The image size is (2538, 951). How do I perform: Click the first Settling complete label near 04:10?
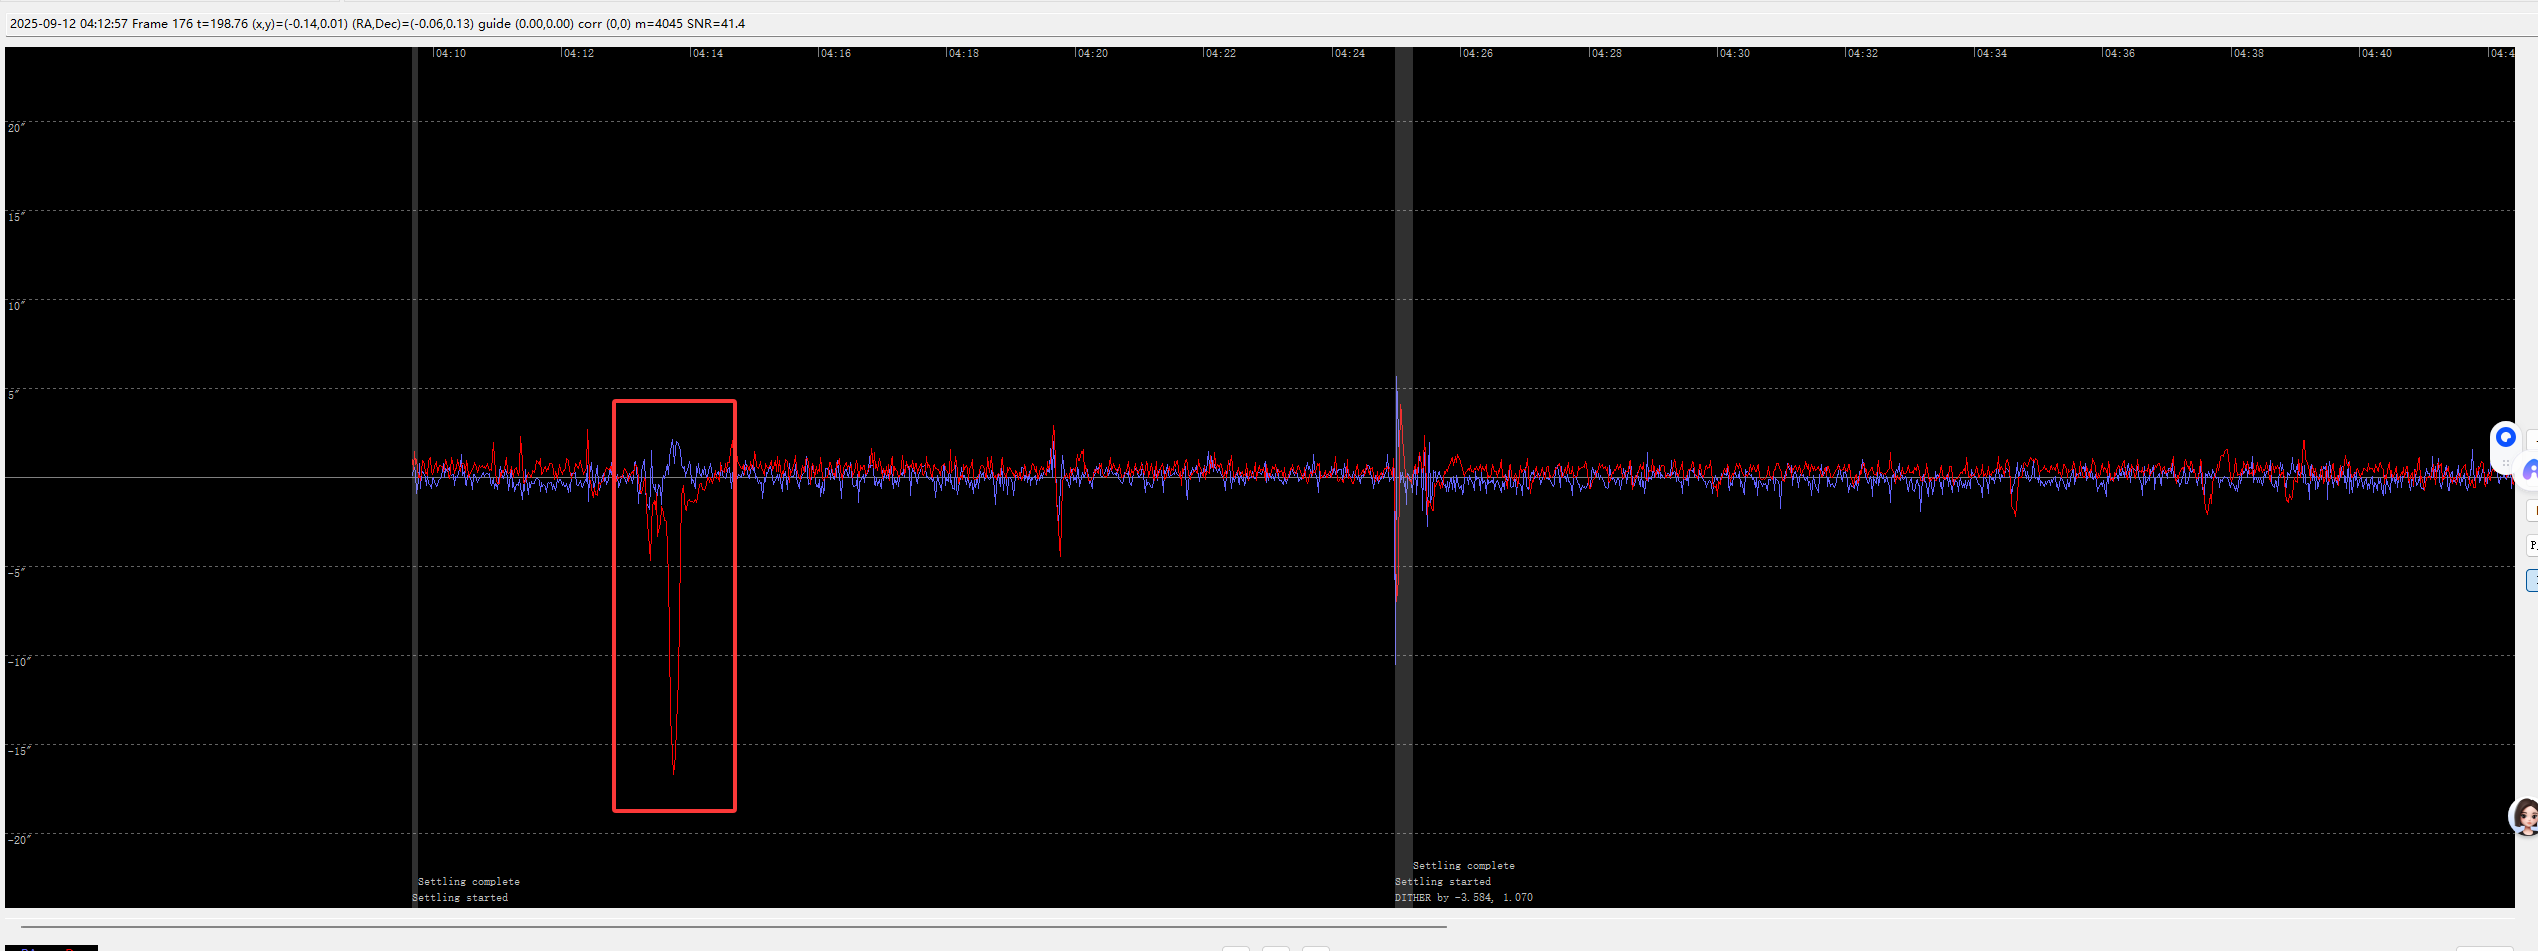point(468,882)
